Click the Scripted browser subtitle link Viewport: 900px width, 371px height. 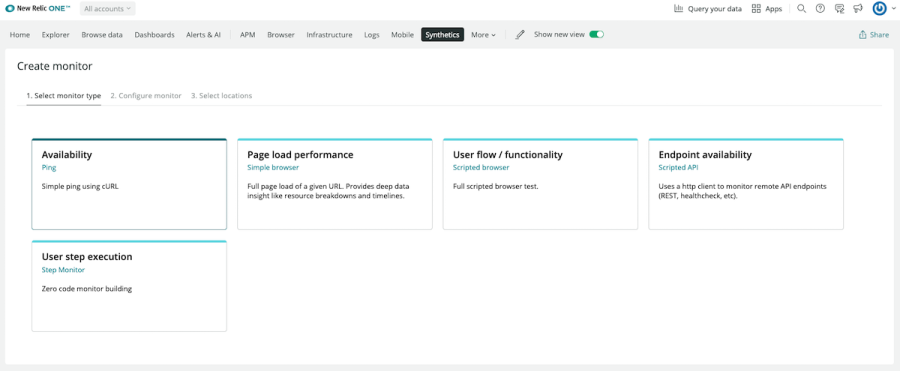(x=481, y=168)
